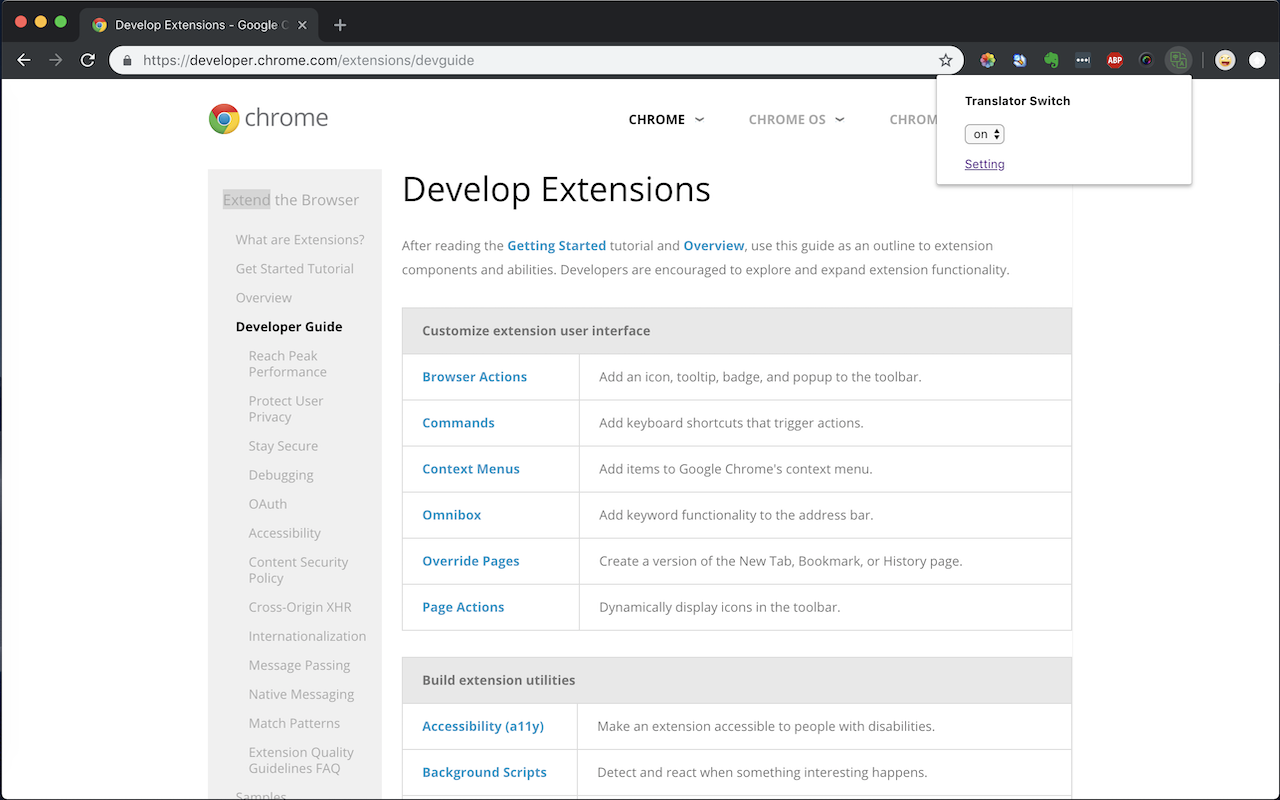Open the colorful pinwheel extension icon

click(988, 60)
